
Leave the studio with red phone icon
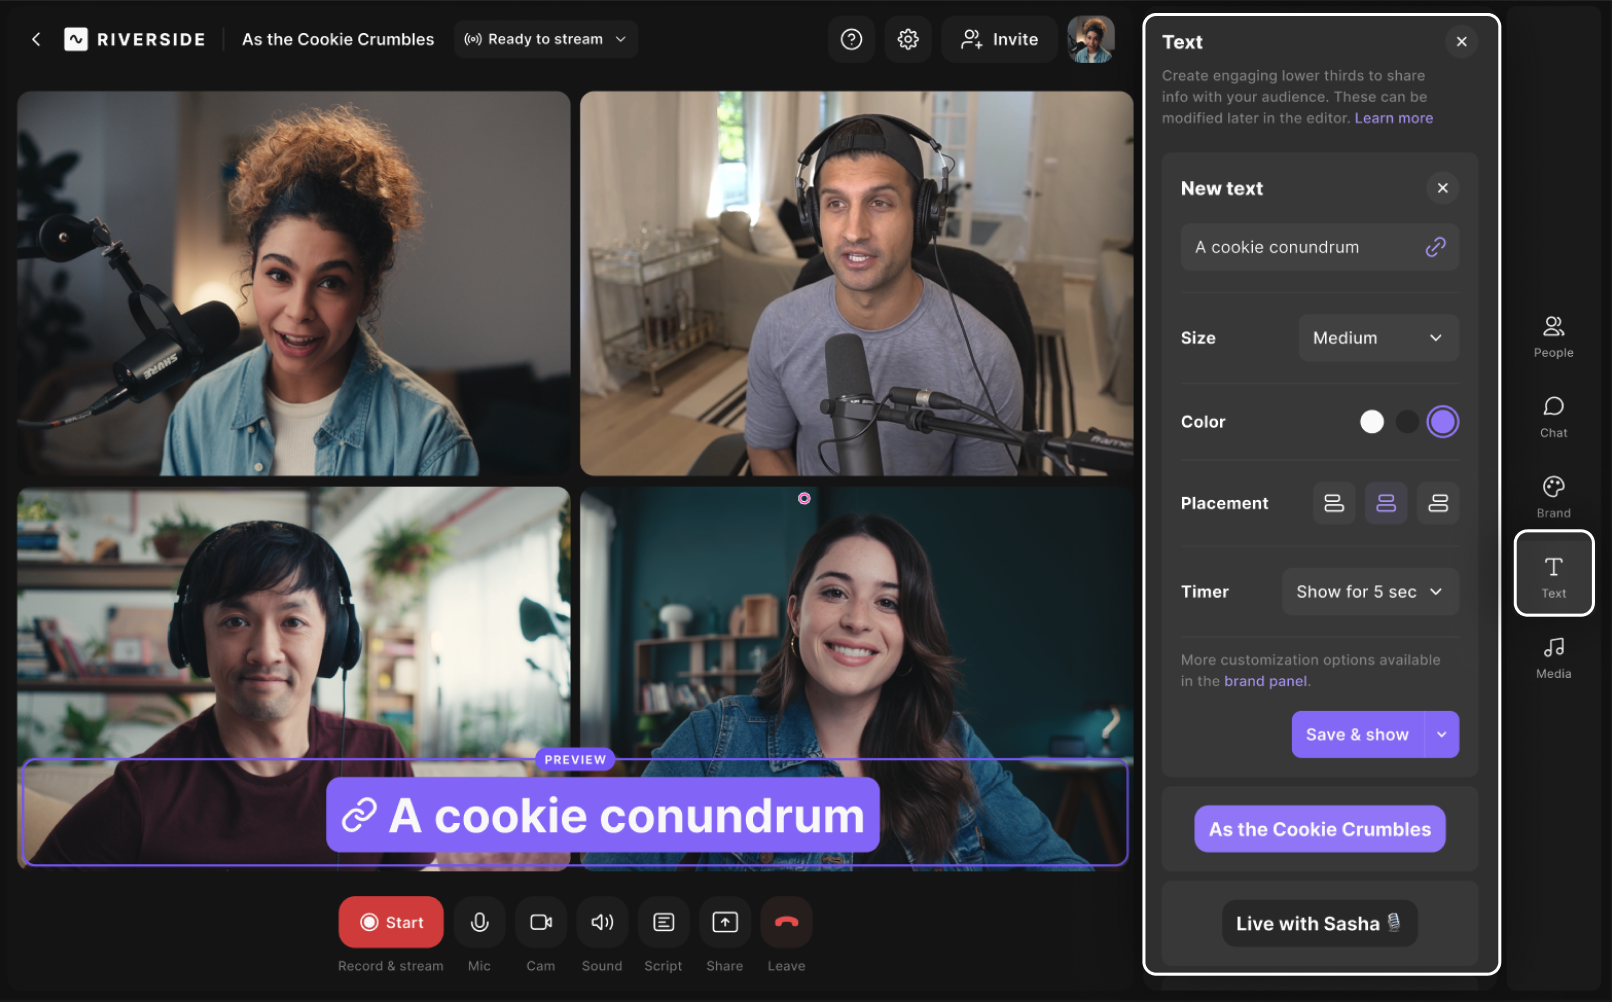(786, 922)
